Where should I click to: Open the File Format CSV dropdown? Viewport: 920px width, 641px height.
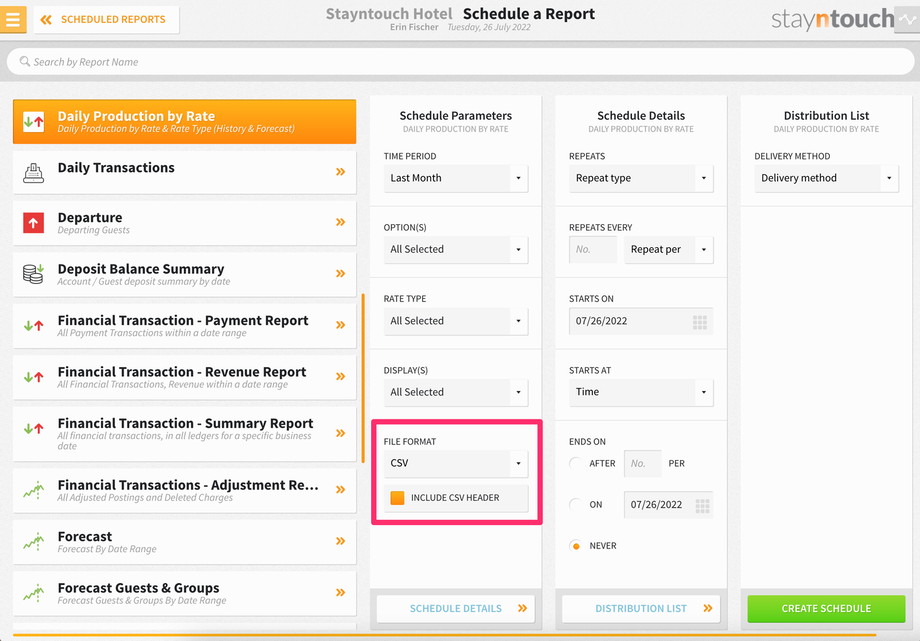point(456,463)
